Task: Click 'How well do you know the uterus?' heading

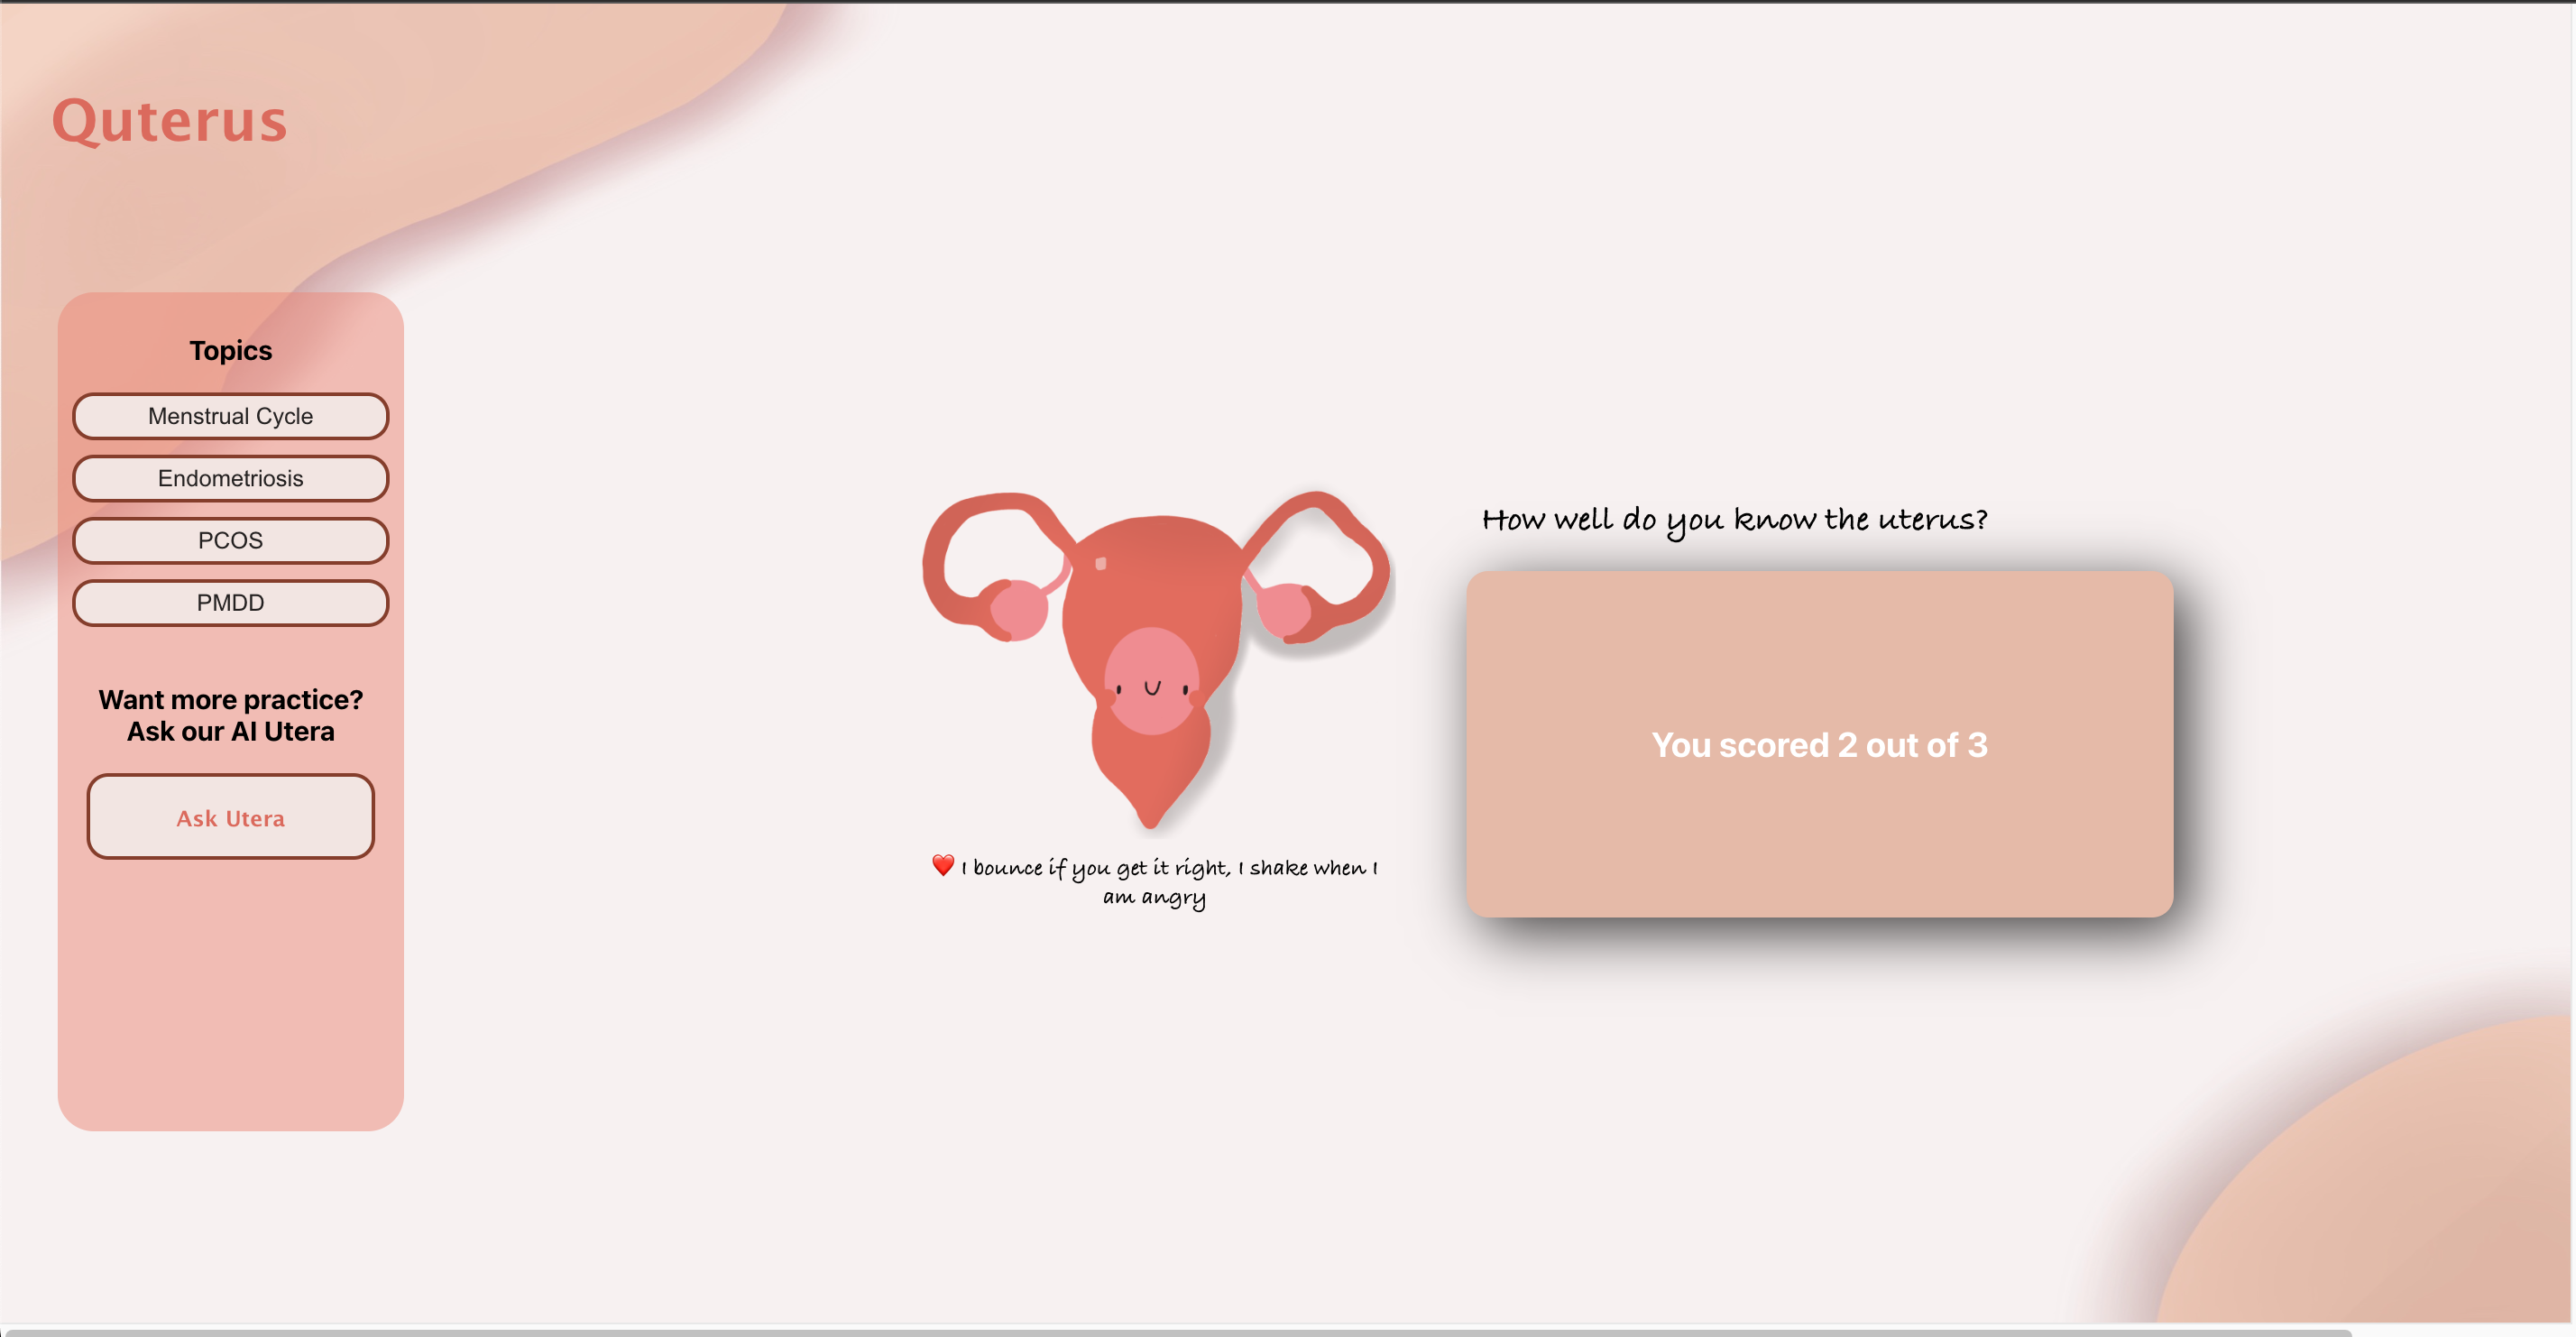Action: click(1734, 520)
